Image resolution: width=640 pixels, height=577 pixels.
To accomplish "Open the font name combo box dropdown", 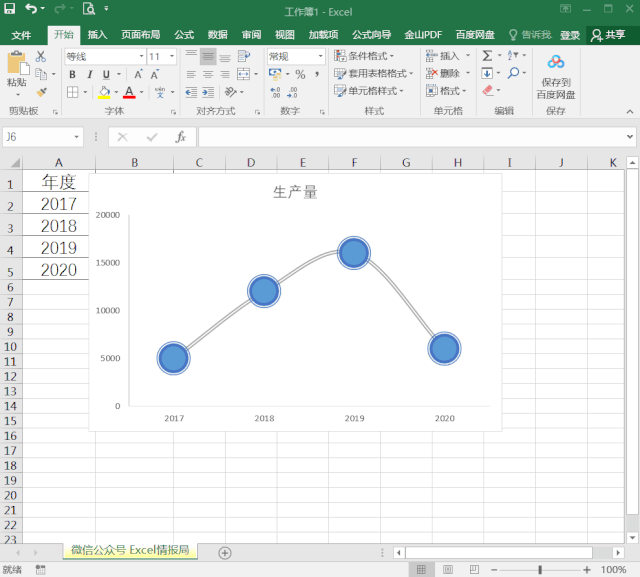I will tap(141, 56).
